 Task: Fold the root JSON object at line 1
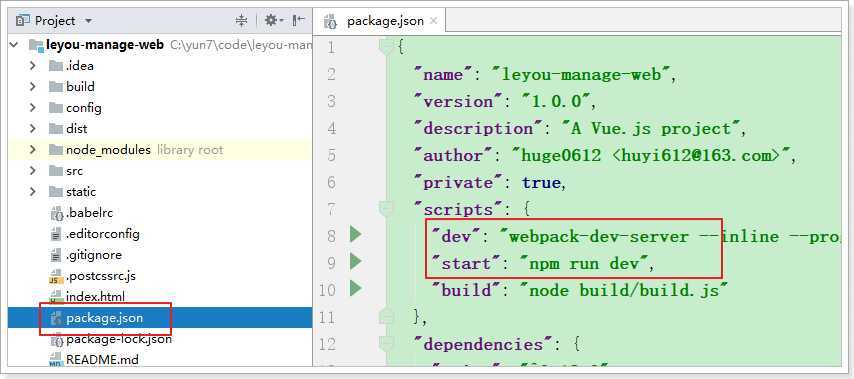[x=386, y=47]
